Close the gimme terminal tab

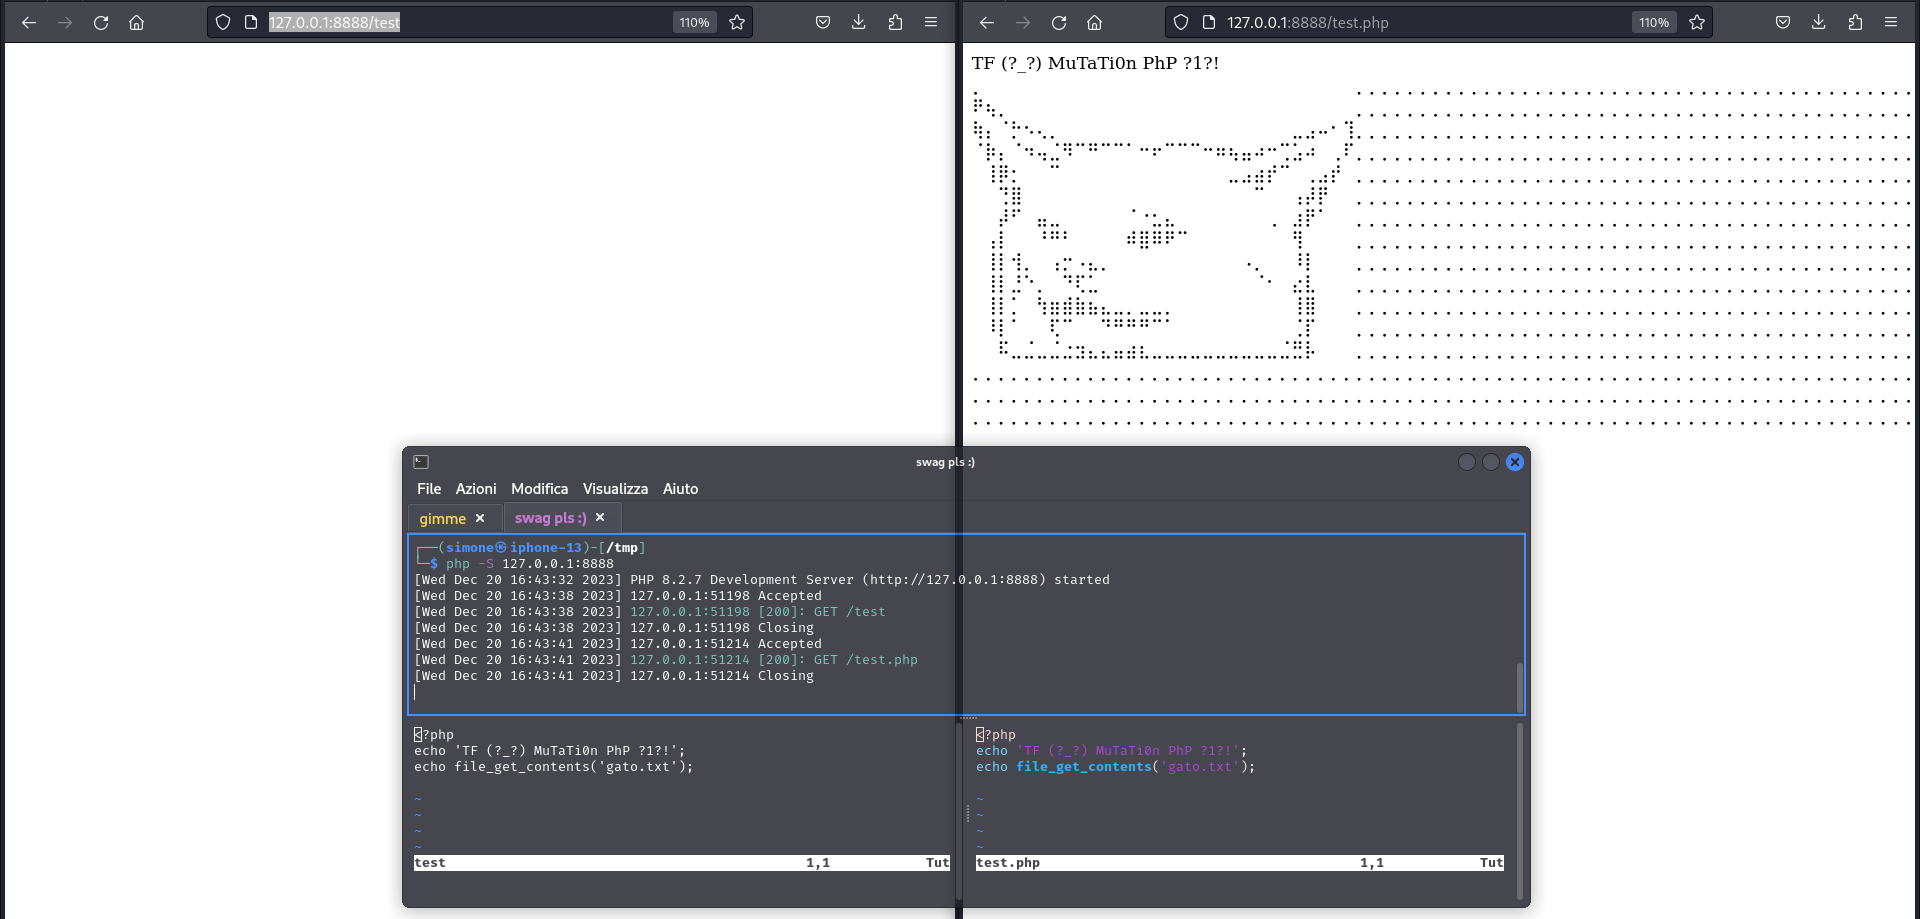[480, 518]
